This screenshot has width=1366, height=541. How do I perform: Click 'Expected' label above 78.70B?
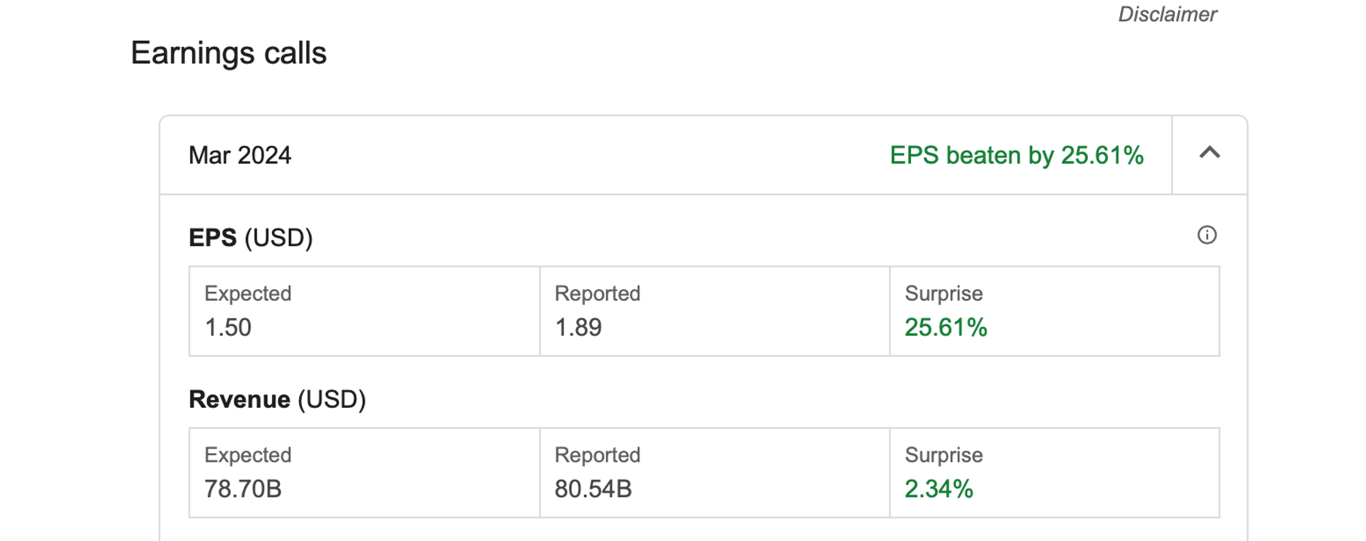[x=248, y=455]
